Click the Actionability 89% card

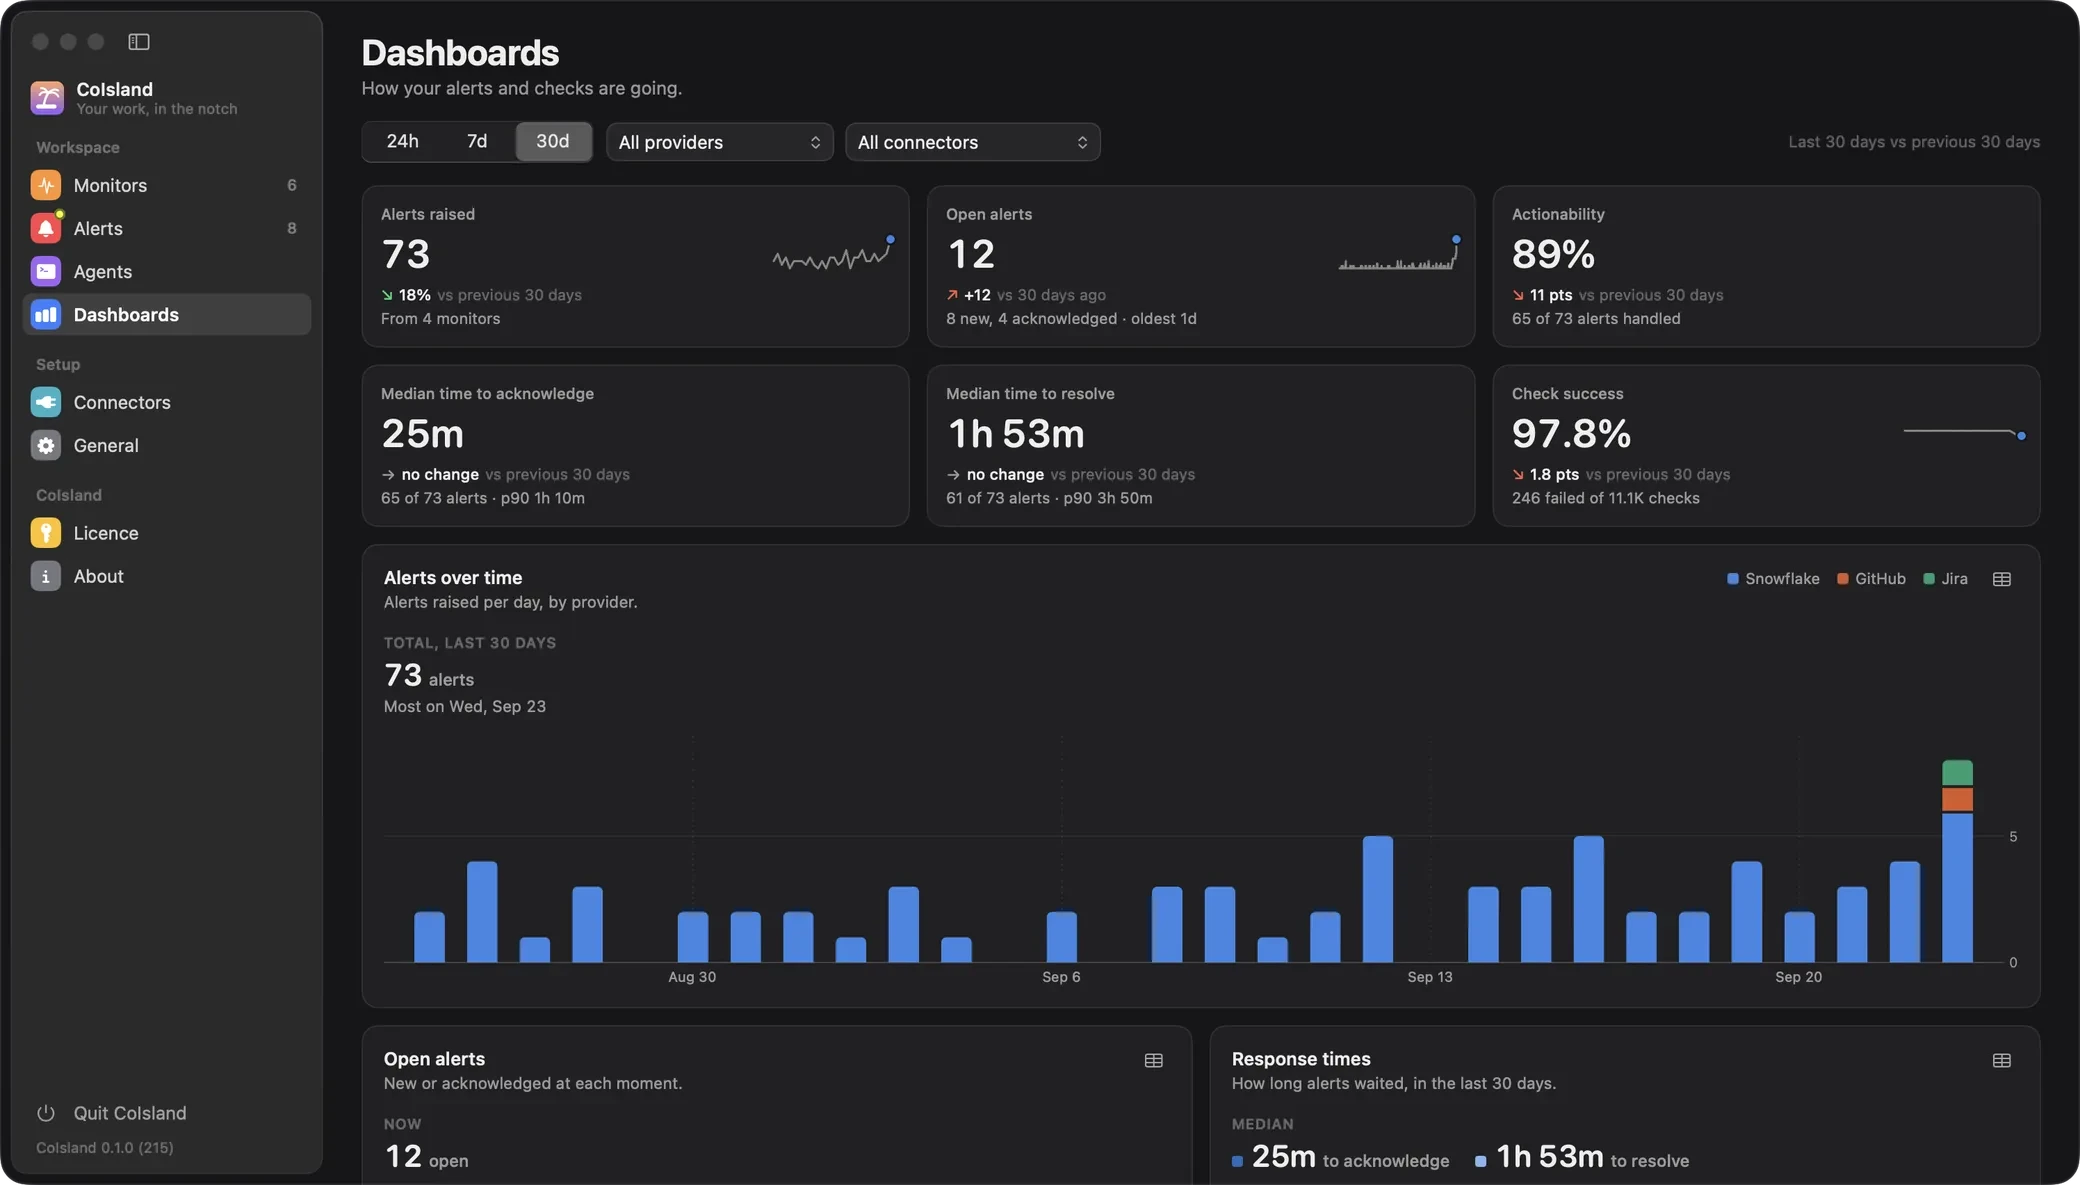tap(1766, 266)
